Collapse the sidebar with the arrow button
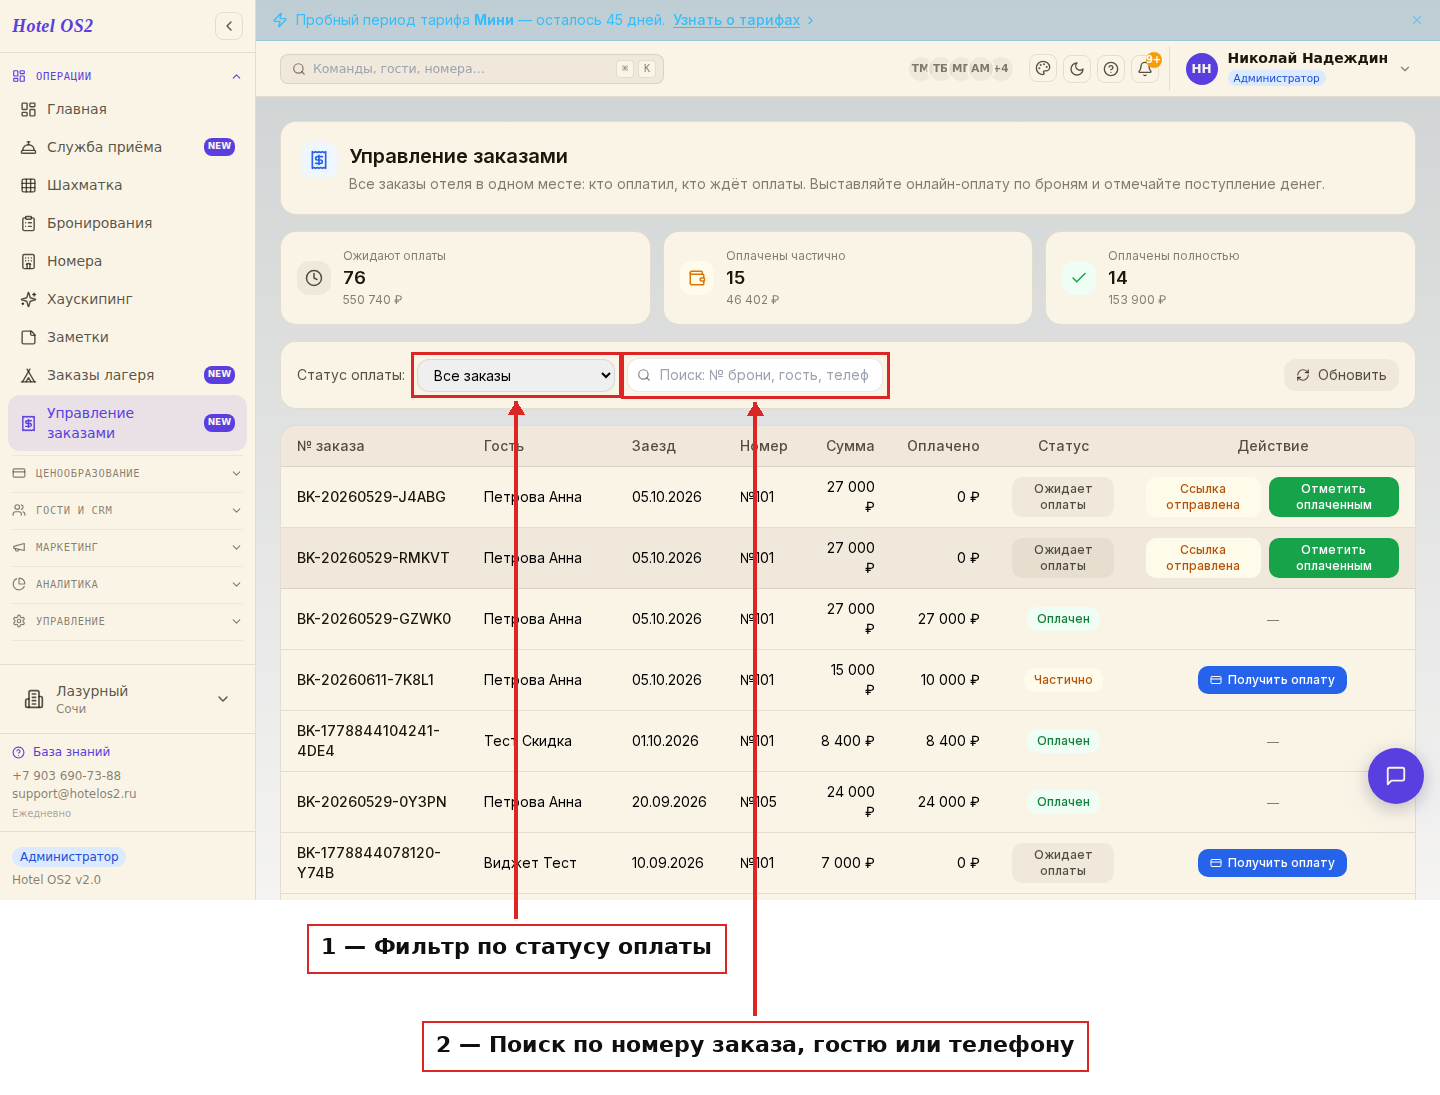1440x1095 pixels. click(x=229, y=26)
